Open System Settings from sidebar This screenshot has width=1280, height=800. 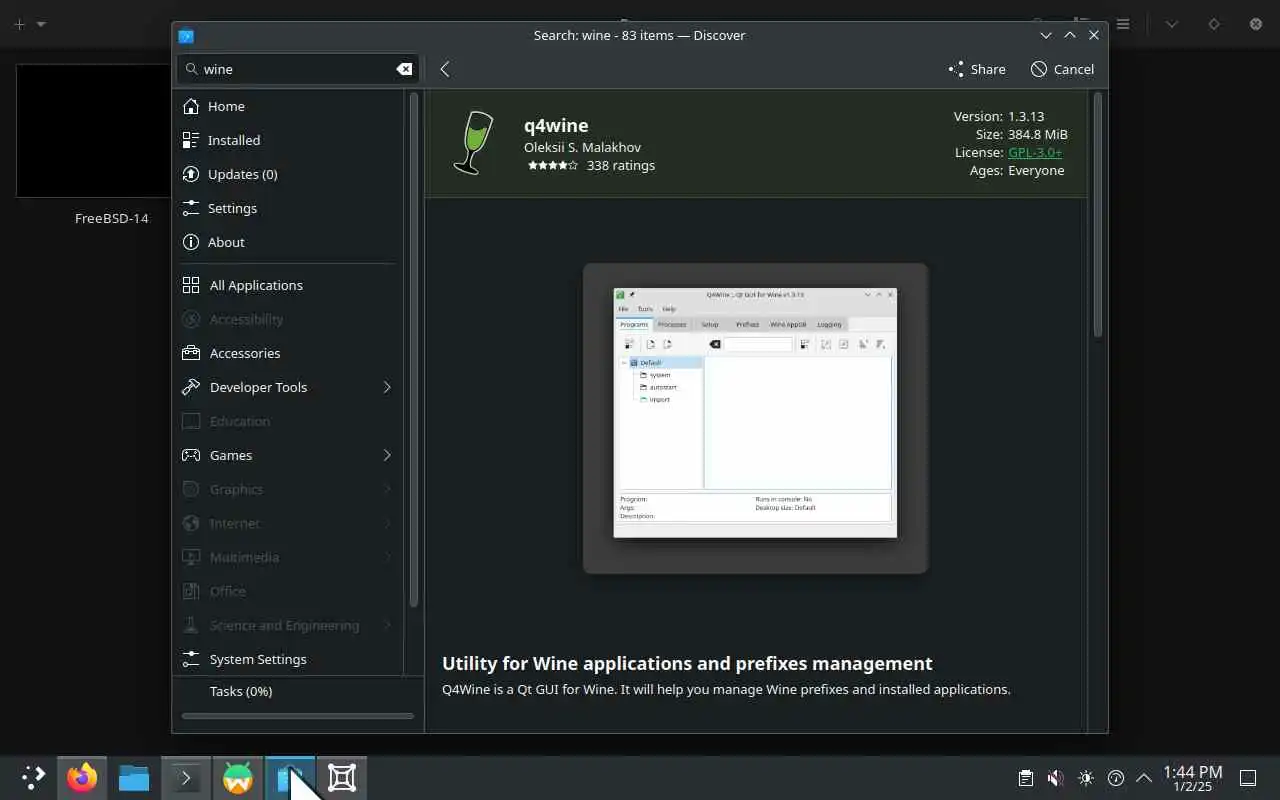(x=290, y=659)
